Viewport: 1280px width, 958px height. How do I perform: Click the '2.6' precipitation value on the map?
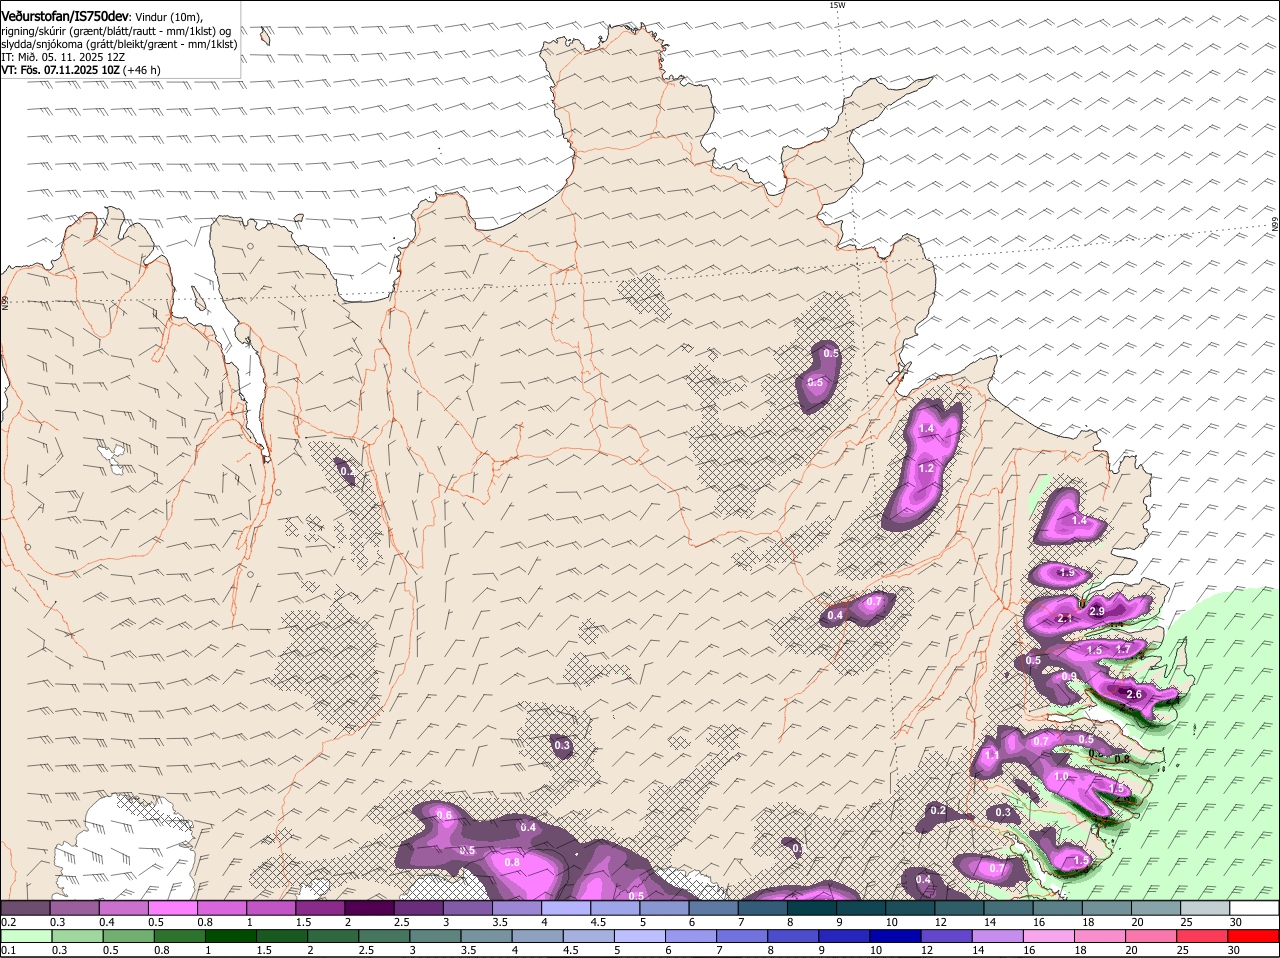pyautogui.click(x=1134, y=694)
